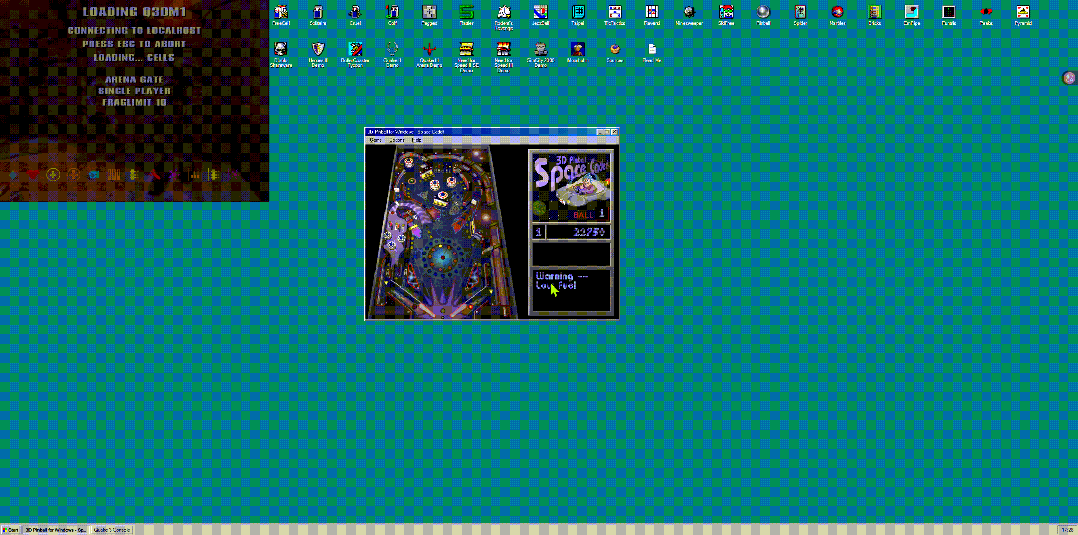This screenshot has height=535, width=1078.
Task: Open the Taipei game icon
Action: coord(578,15)
